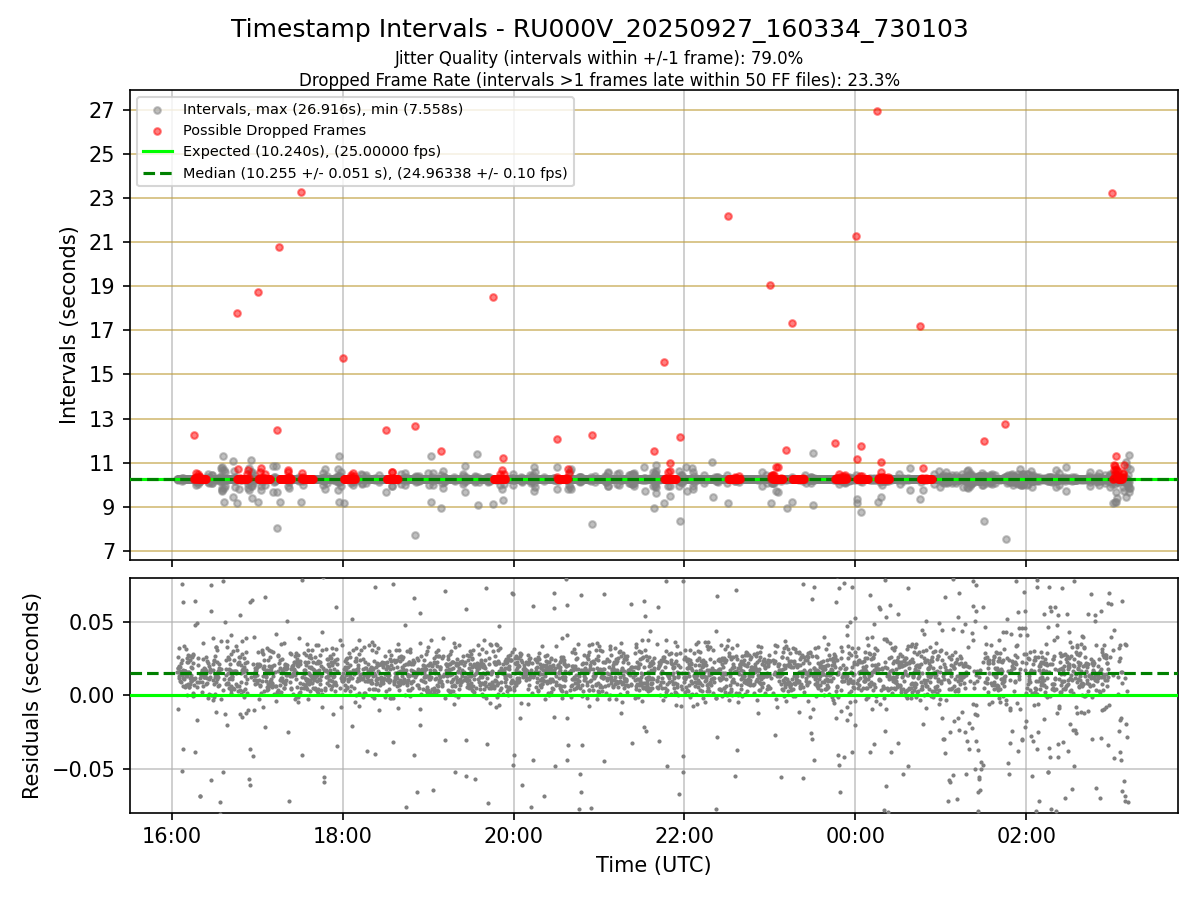Click the "Intervals (seconds)" y-axis label
This screenshot has height=900, width=1200.
point(68,325)
